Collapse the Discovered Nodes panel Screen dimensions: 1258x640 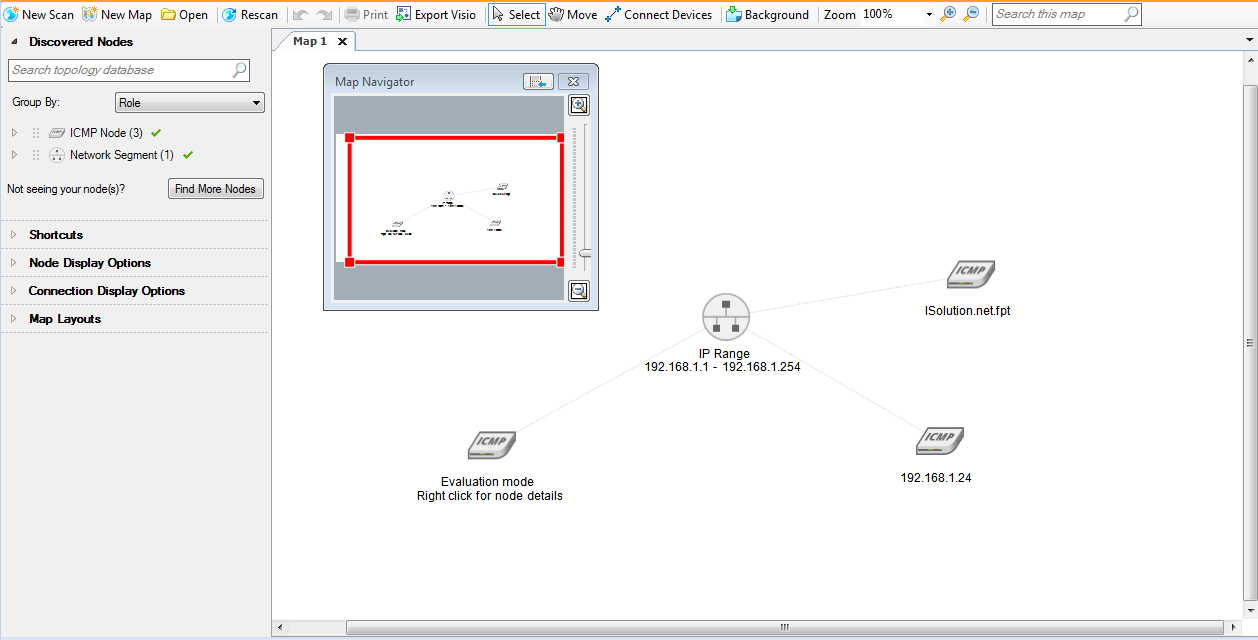12,42
